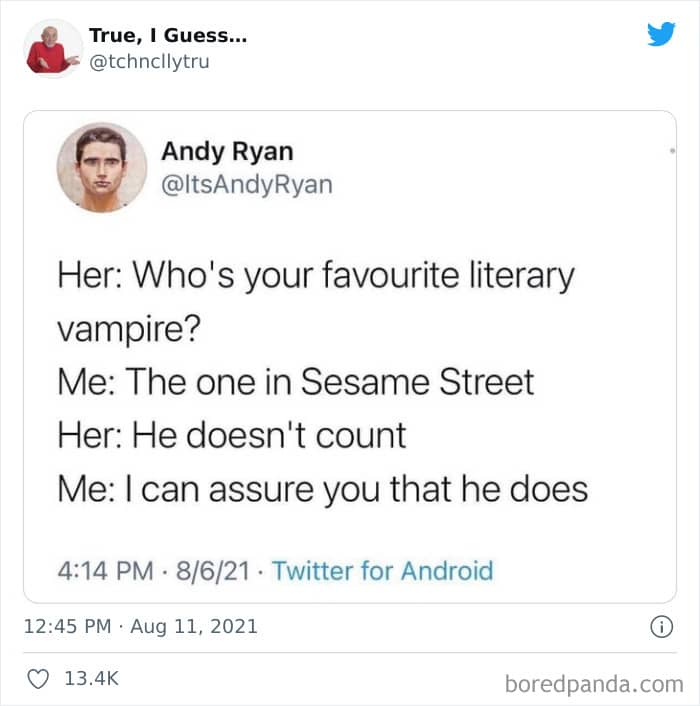Click the "True, I Guess..." display name
Image resolution: width=700 pixels, height=706 pixels.
168,35
